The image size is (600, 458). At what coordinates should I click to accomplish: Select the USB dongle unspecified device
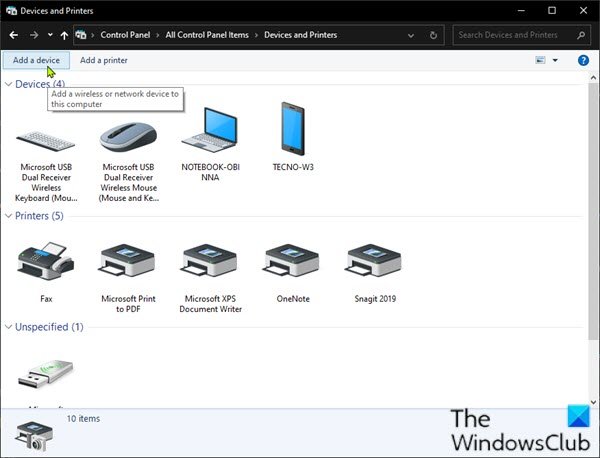point(46,374)
